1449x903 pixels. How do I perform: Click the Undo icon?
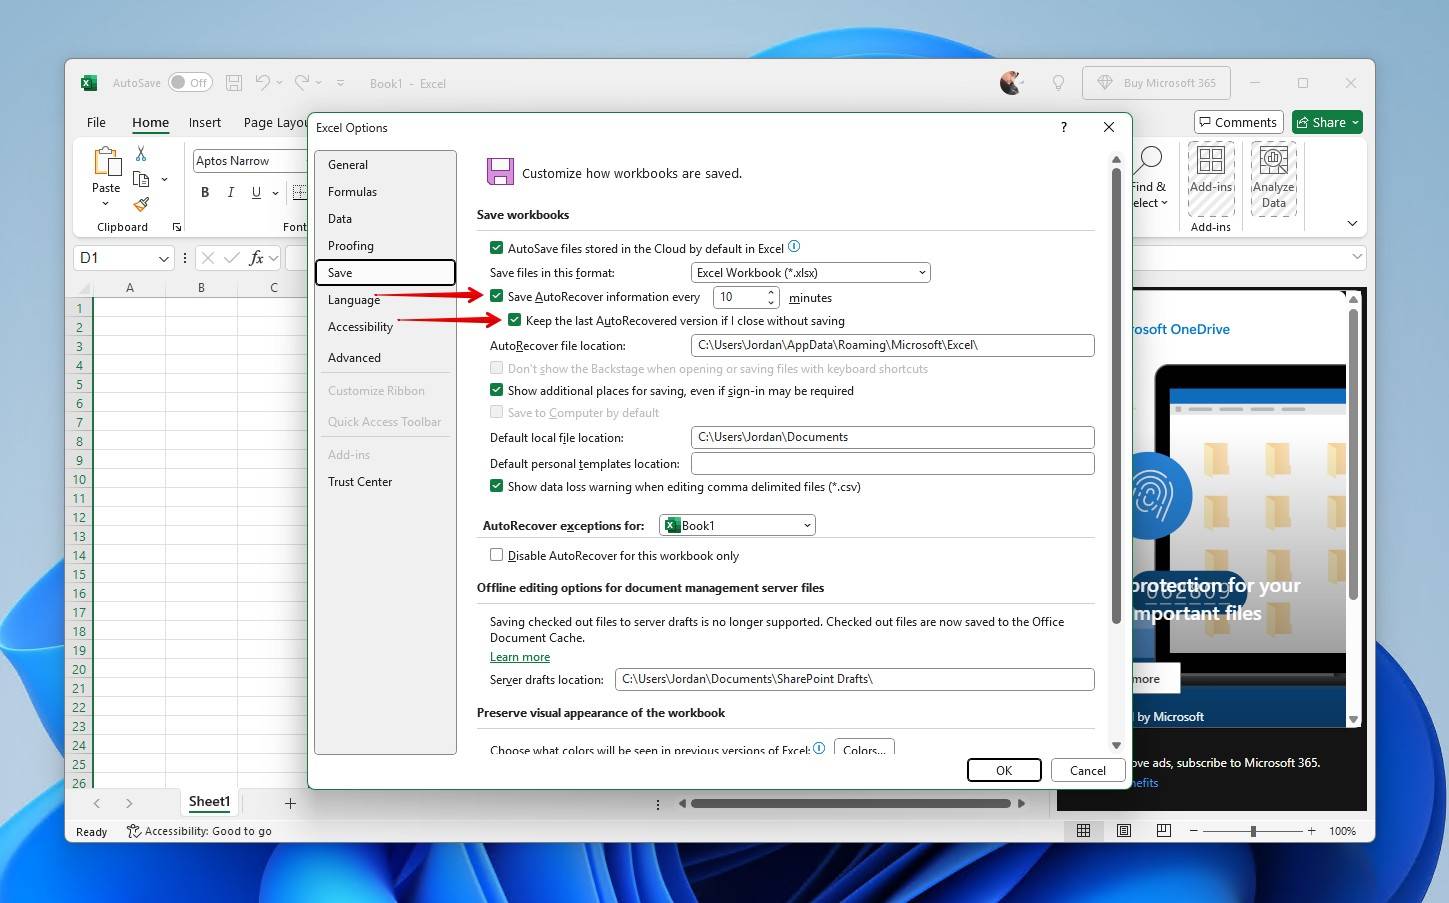tap(263, 83)
